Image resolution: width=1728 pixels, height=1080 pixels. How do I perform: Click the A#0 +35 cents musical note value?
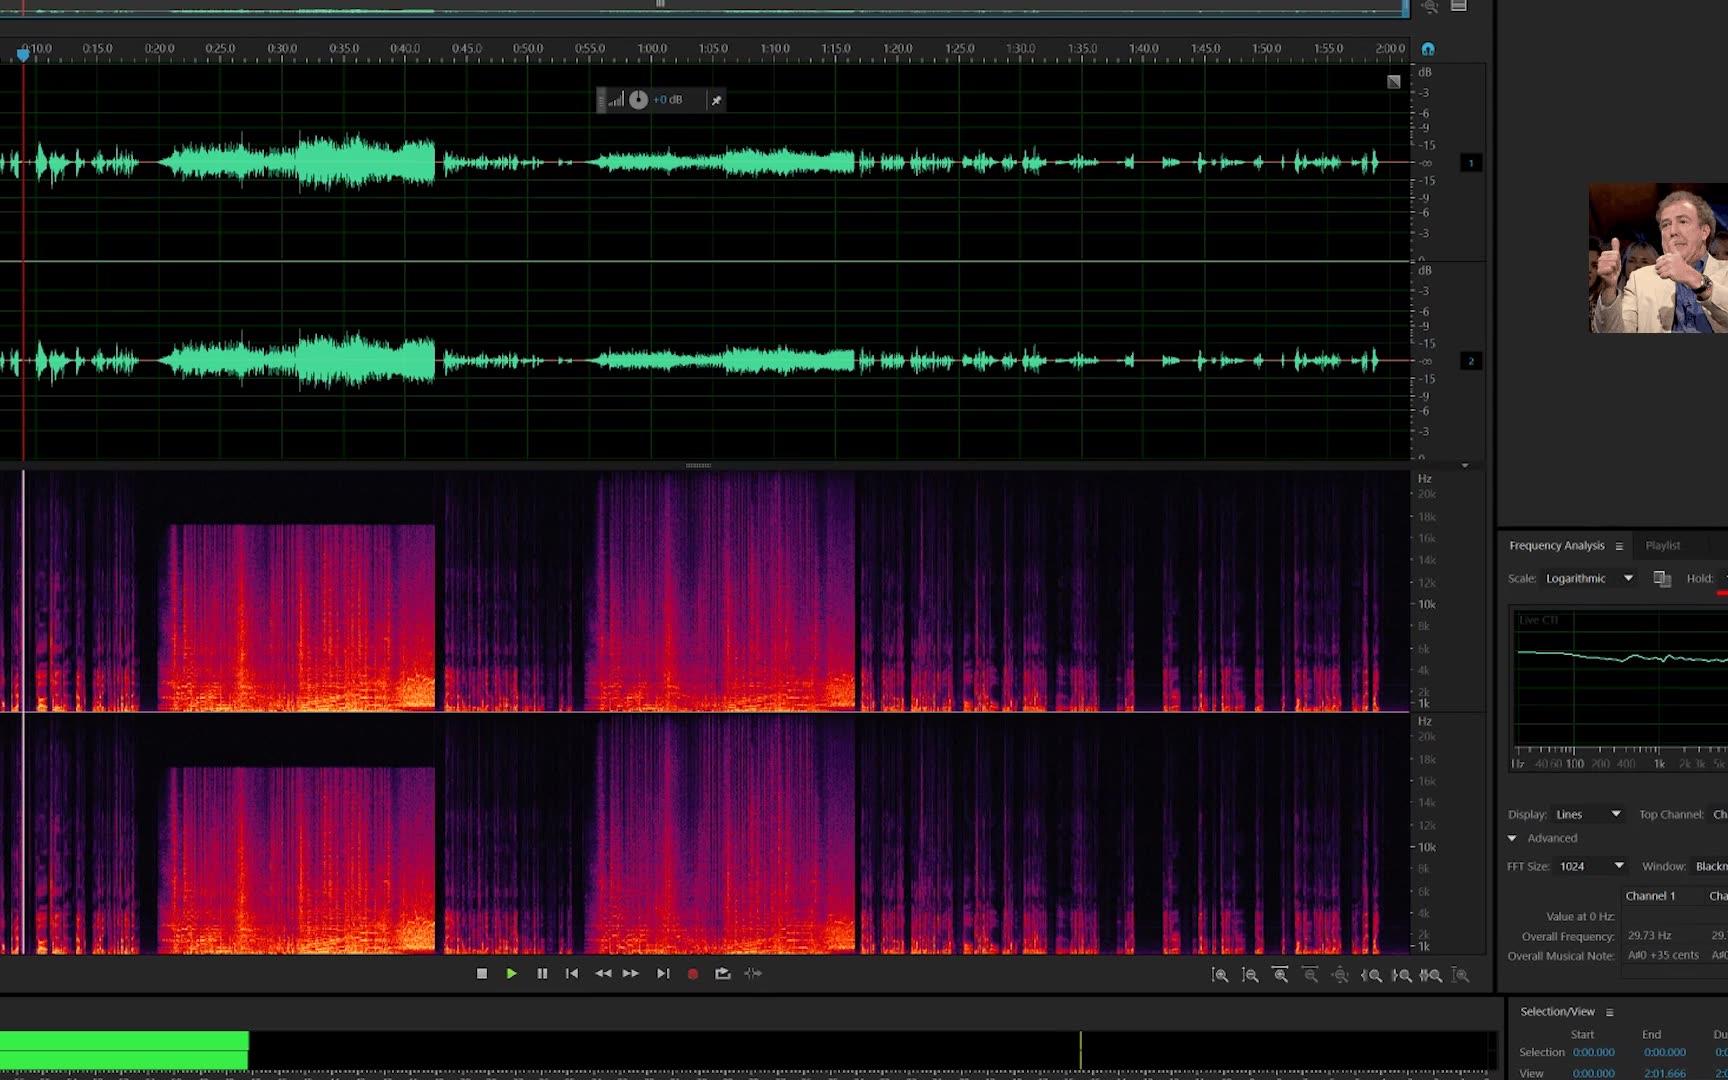[1663, 955]
